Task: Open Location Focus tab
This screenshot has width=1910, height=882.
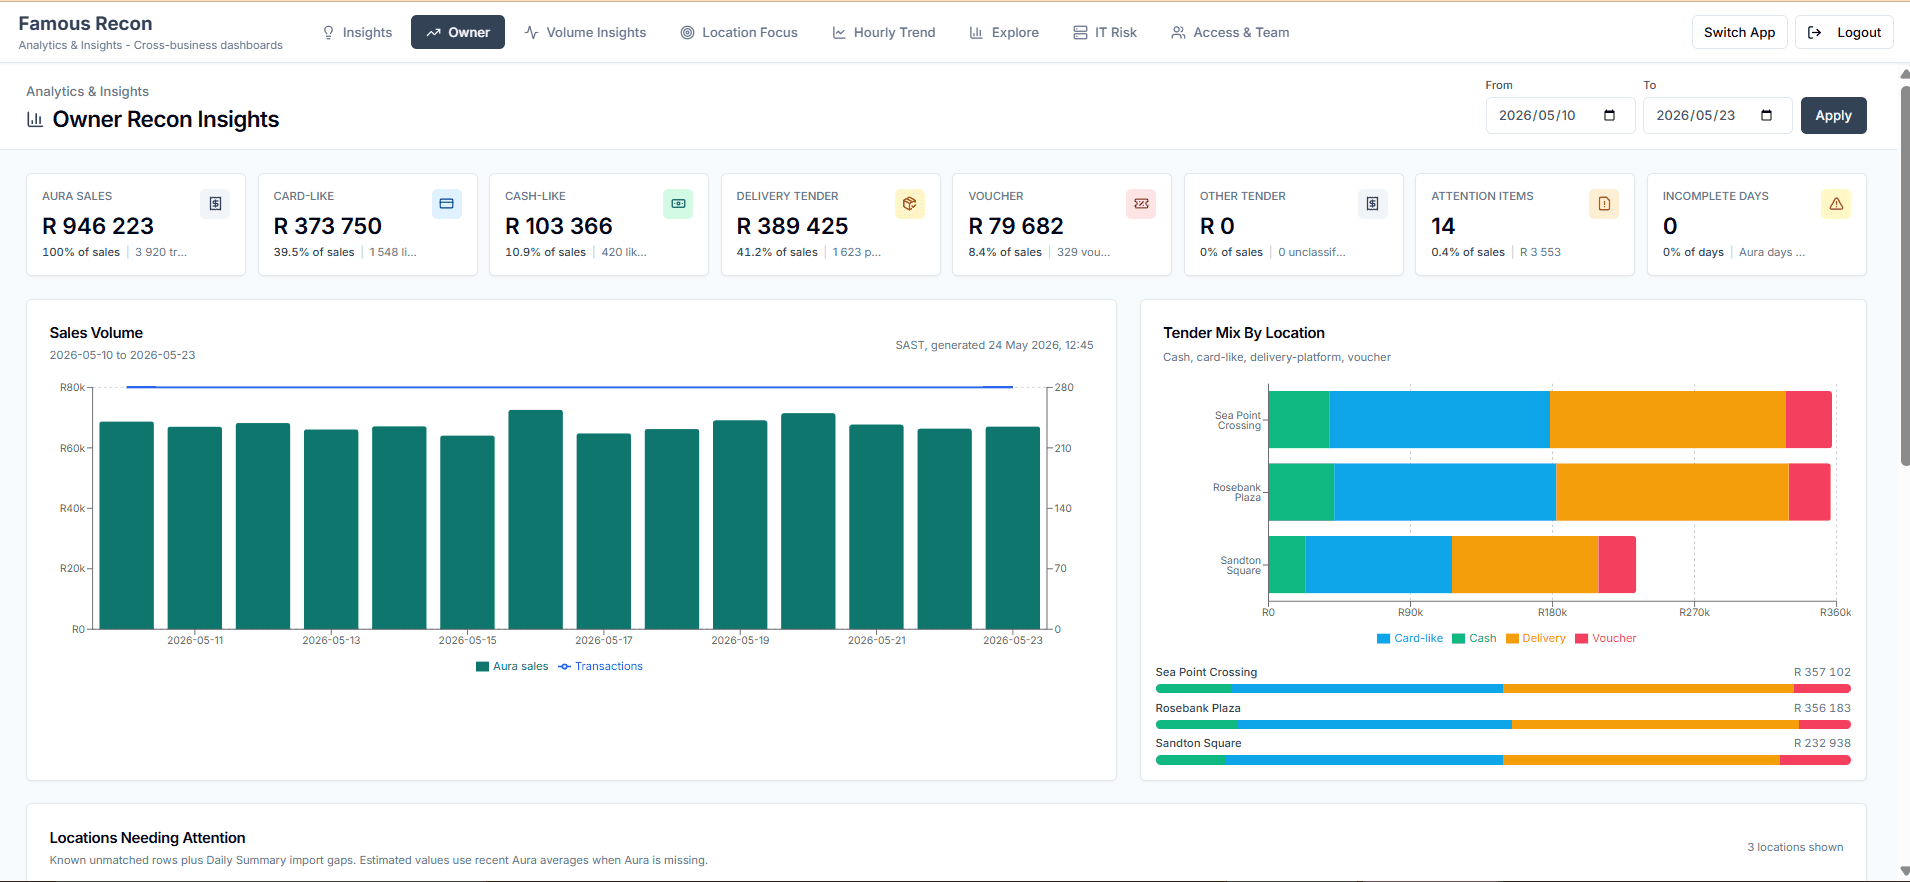Action: (739, 32)
